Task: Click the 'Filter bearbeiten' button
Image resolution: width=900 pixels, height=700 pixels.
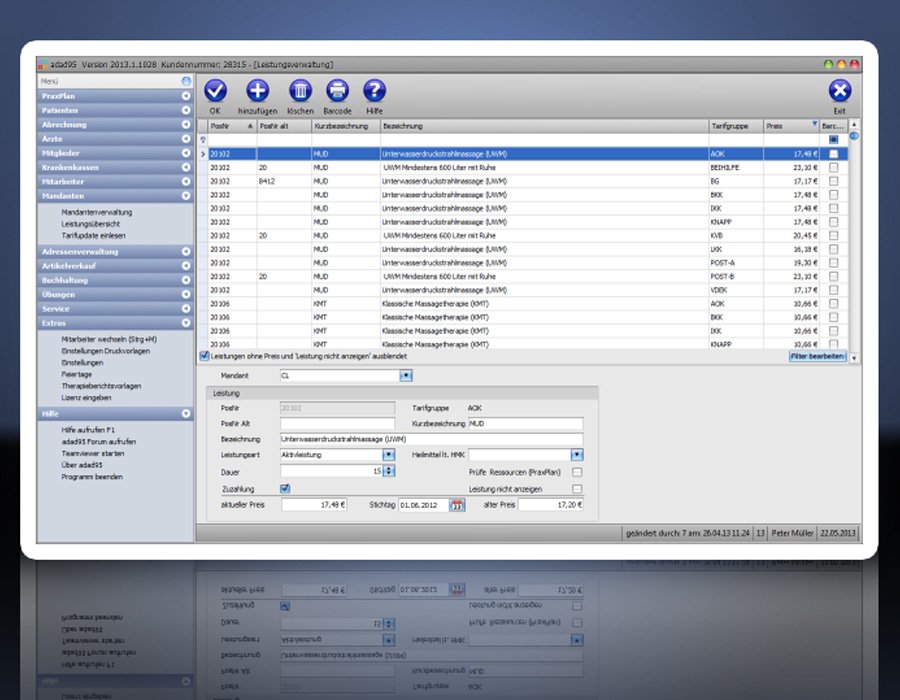Action: (817, 355)
